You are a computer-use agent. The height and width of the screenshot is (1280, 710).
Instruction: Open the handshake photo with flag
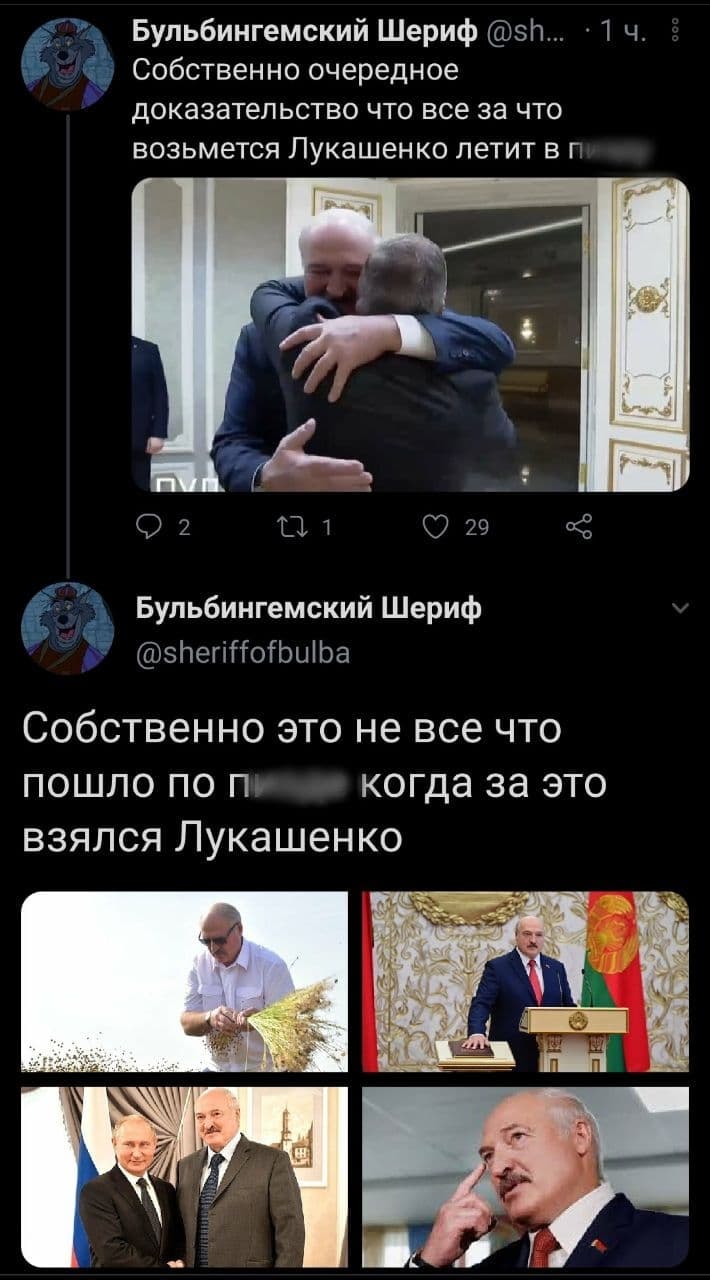pyautogui.click(x=184, y=1177)
